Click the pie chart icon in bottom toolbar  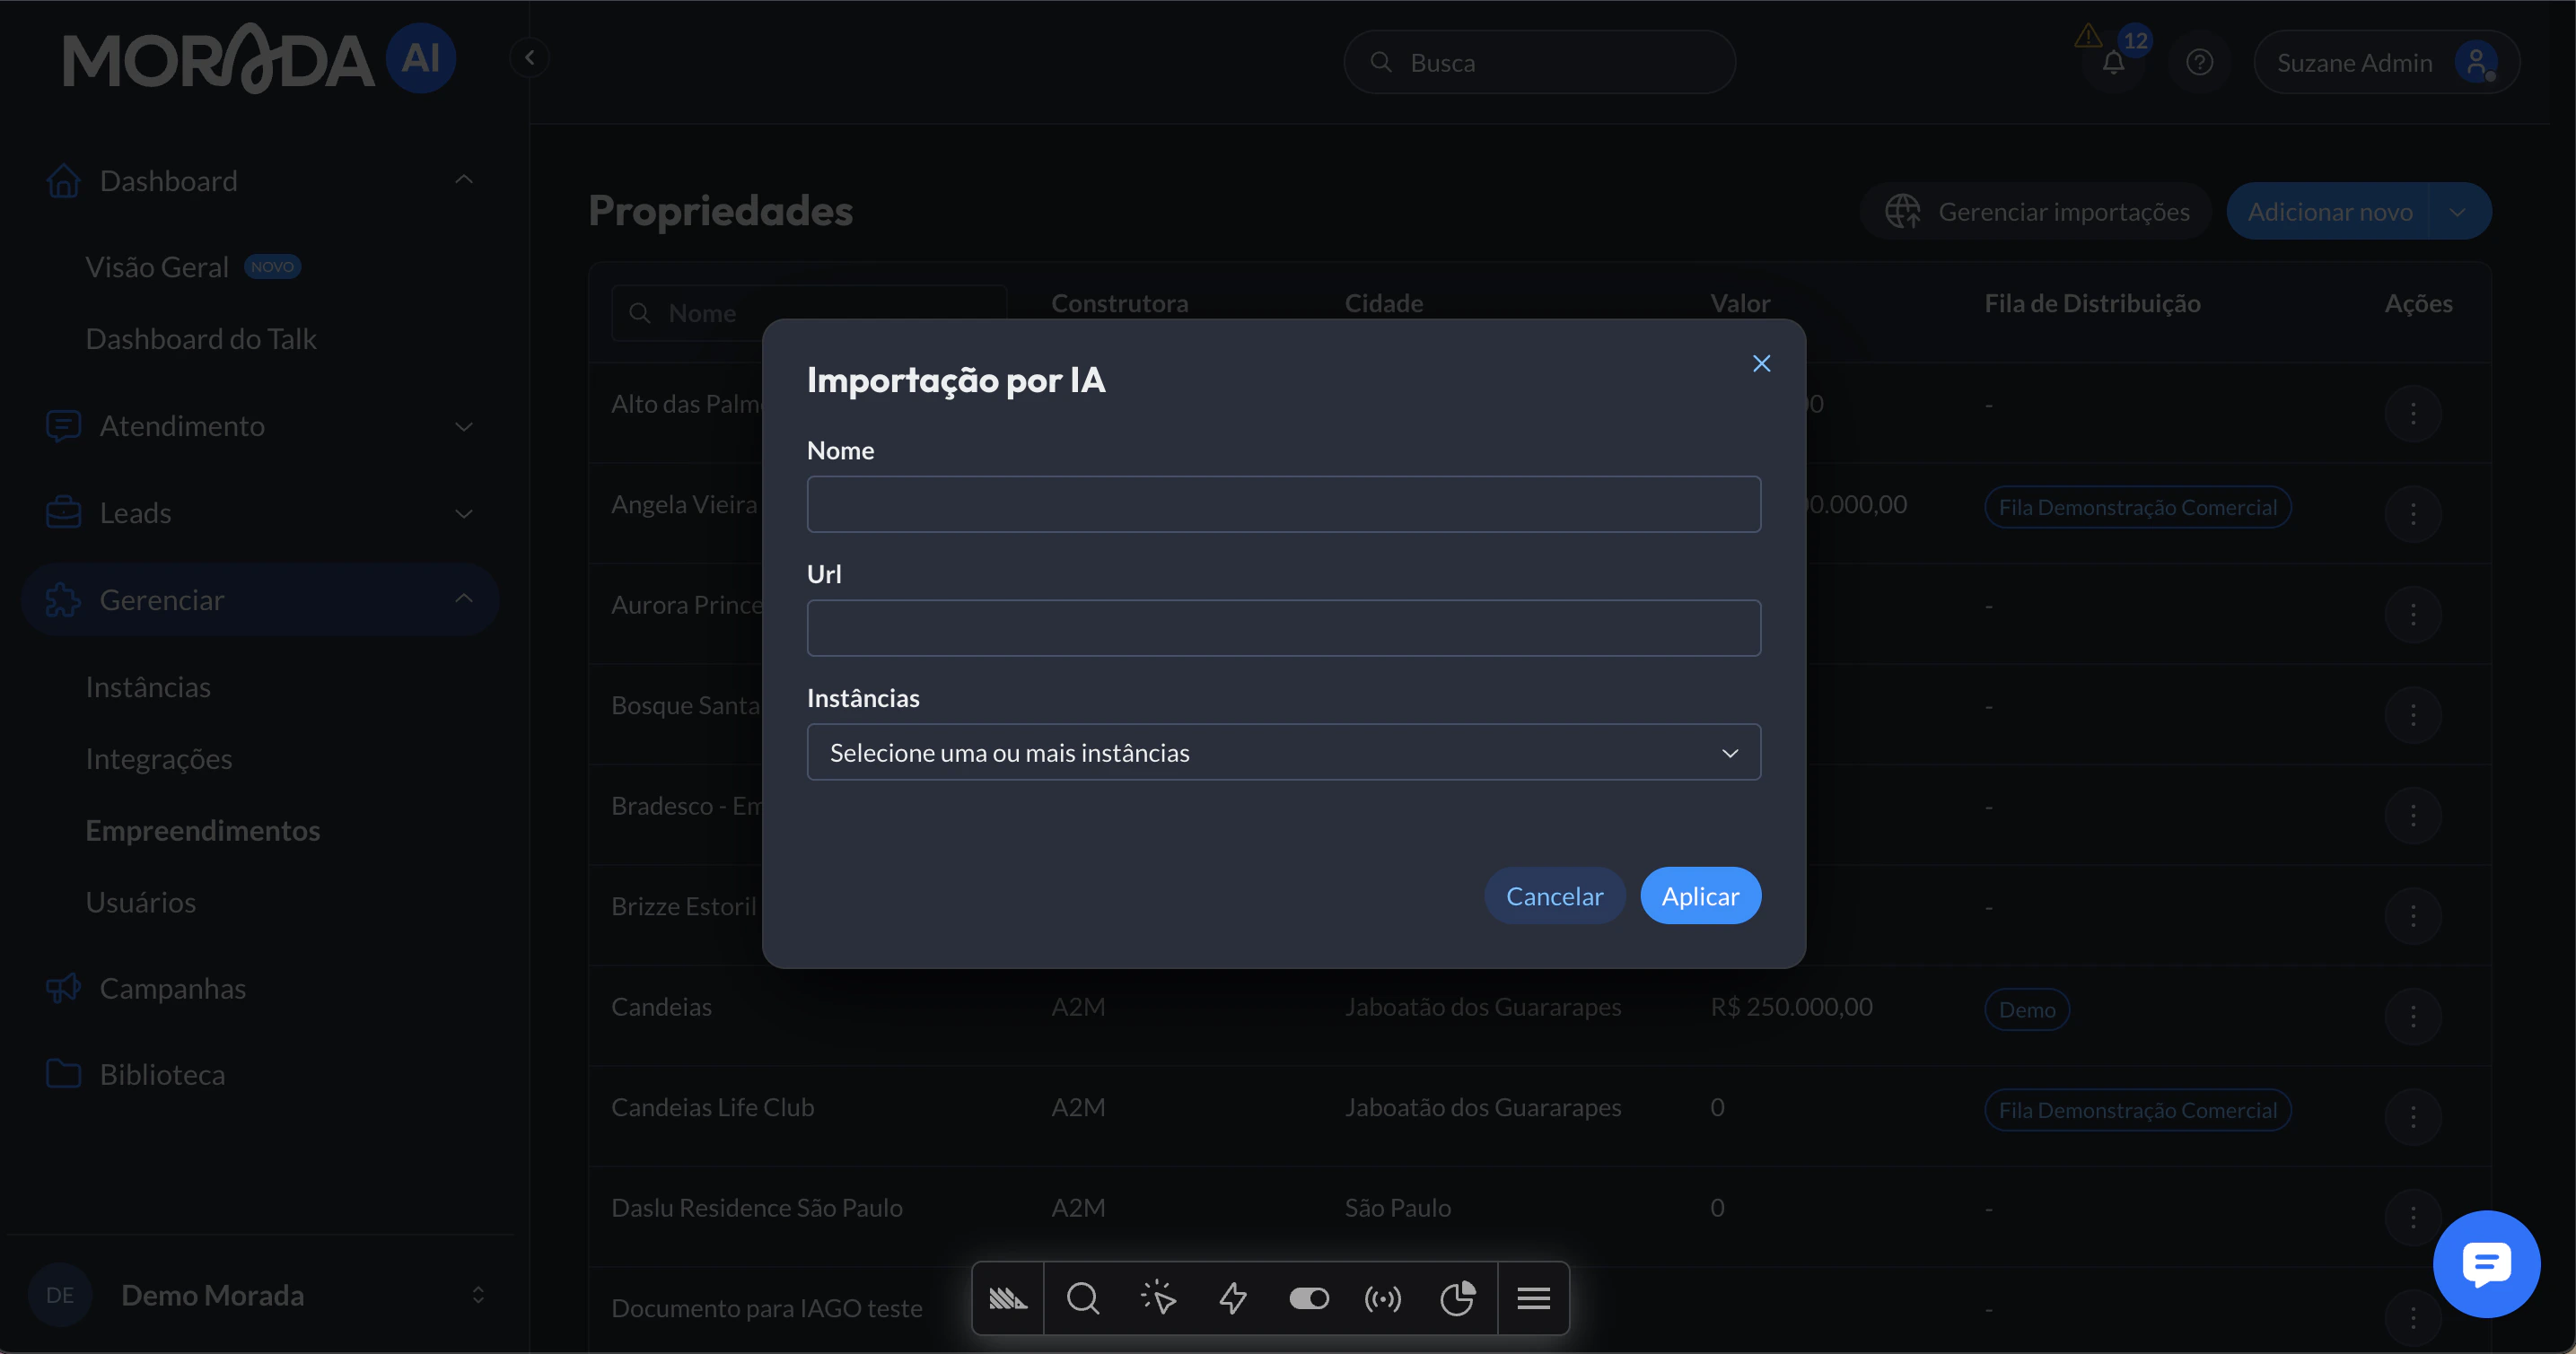tap(1457, 1298)
